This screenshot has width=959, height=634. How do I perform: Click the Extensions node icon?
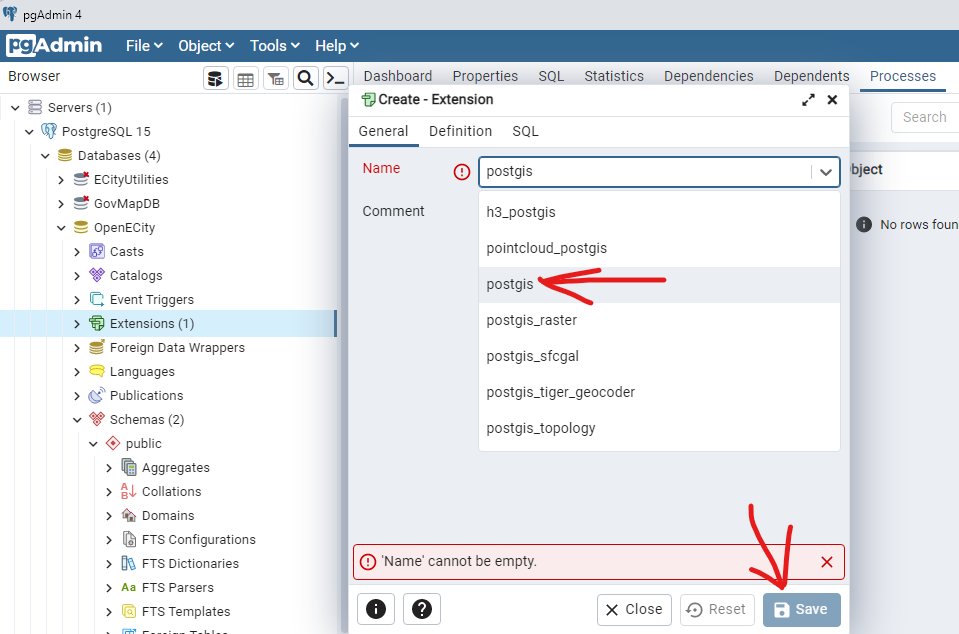pos(97,323)
